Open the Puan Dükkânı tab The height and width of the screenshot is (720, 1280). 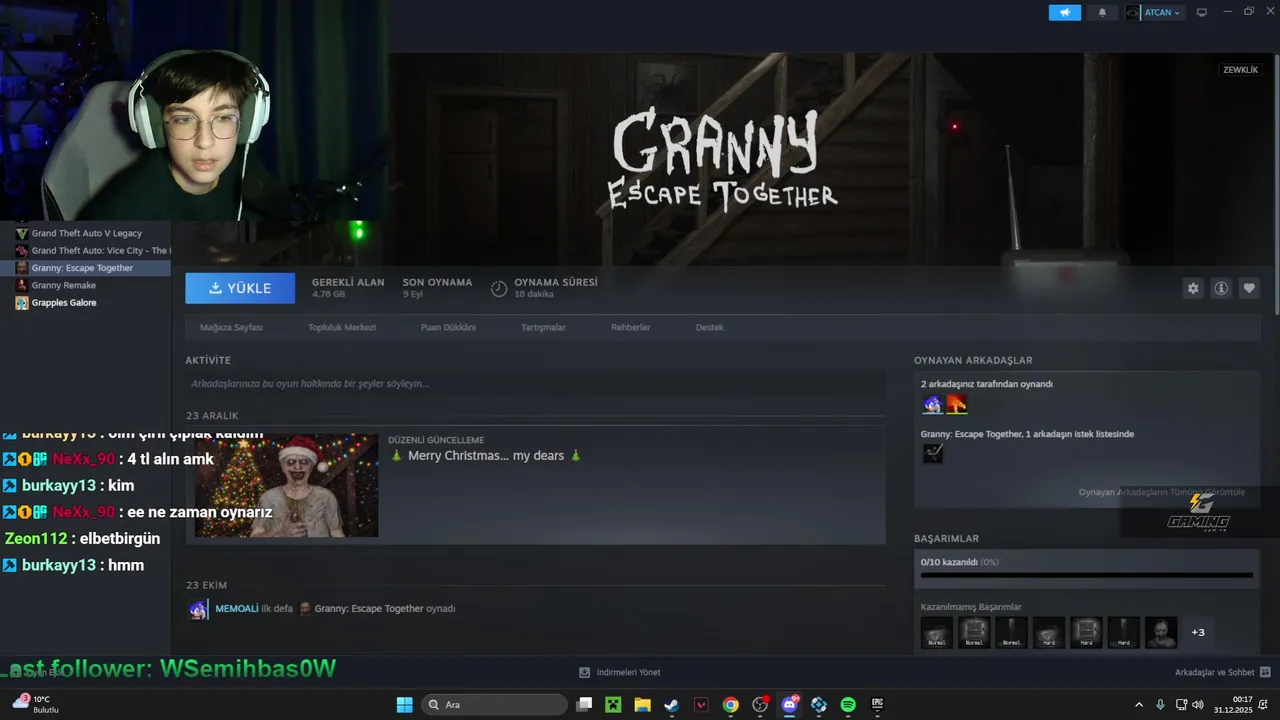coord(448,327)
